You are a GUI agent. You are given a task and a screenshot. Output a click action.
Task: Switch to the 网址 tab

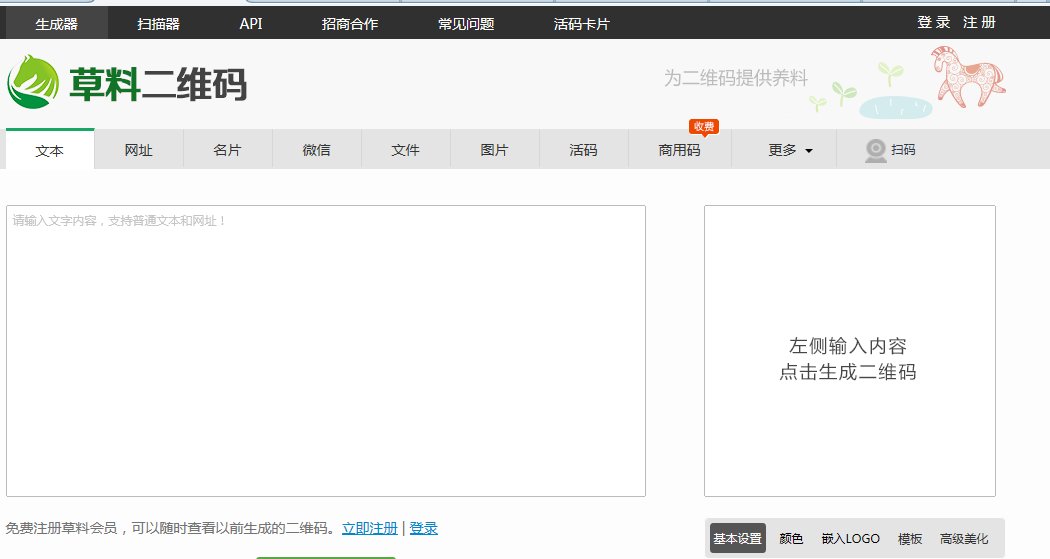pyautogui.click(x=139, y=150)
